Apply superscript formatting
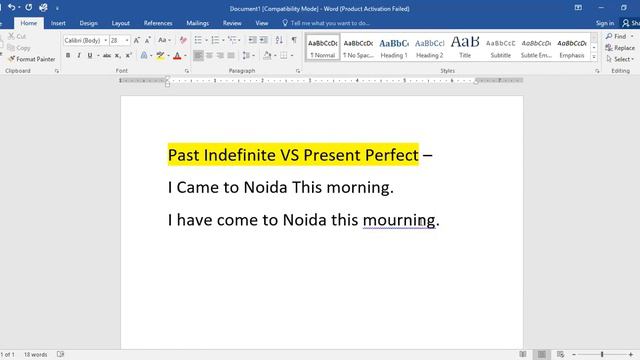640x360 pixels. click(x=128, y=56)
